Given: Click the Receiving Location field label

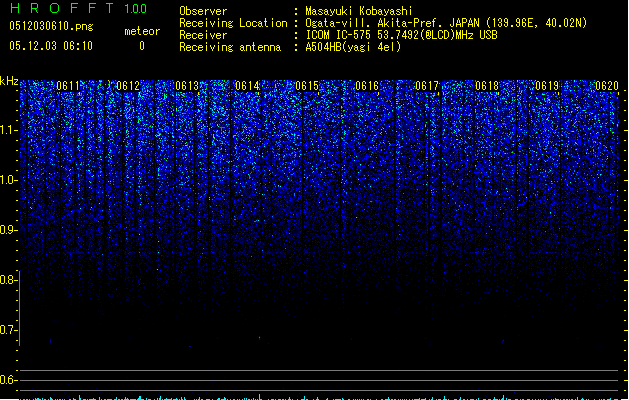Looking at the screenshot, I should [233, 23].
